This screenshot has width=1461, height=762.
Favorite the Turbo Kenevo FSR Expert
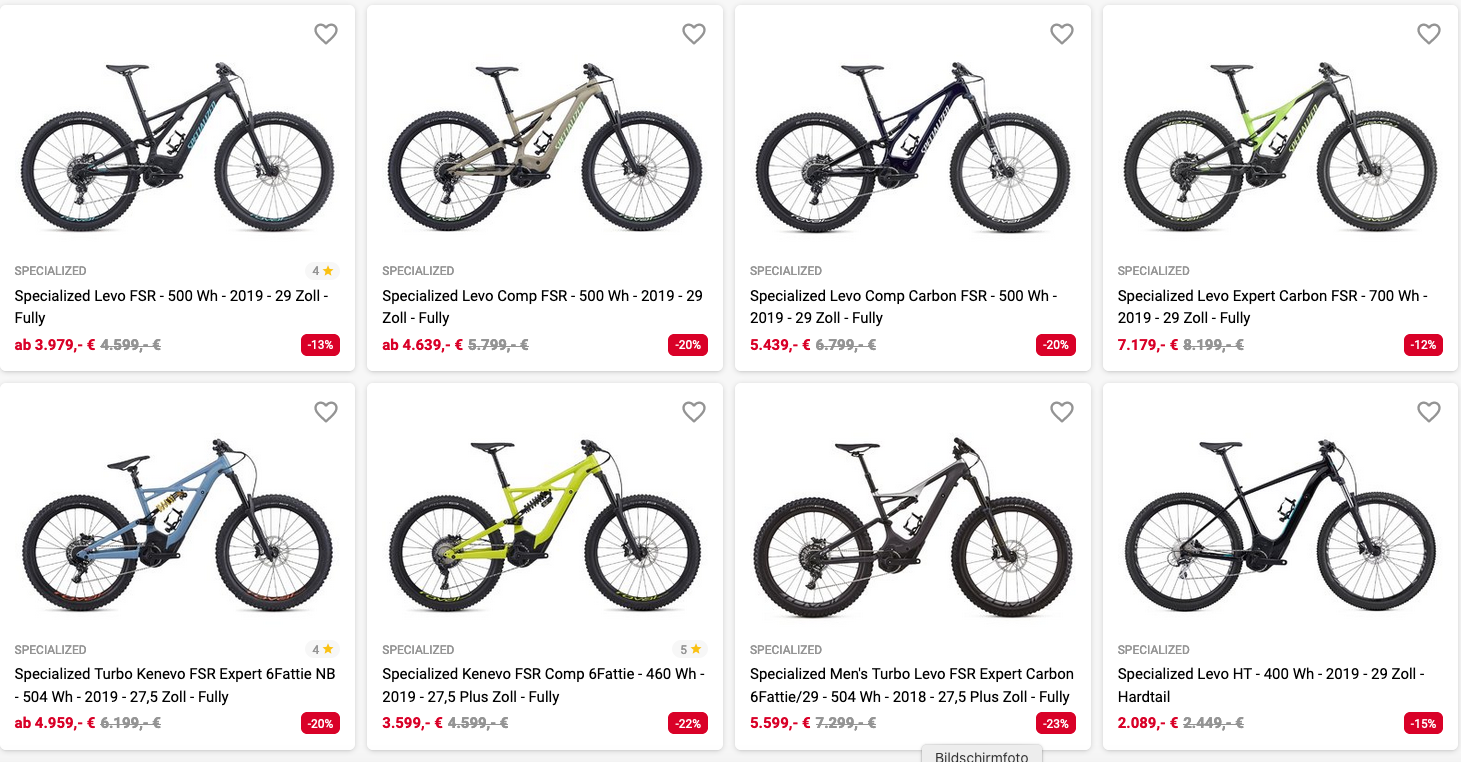click(326, 412)
